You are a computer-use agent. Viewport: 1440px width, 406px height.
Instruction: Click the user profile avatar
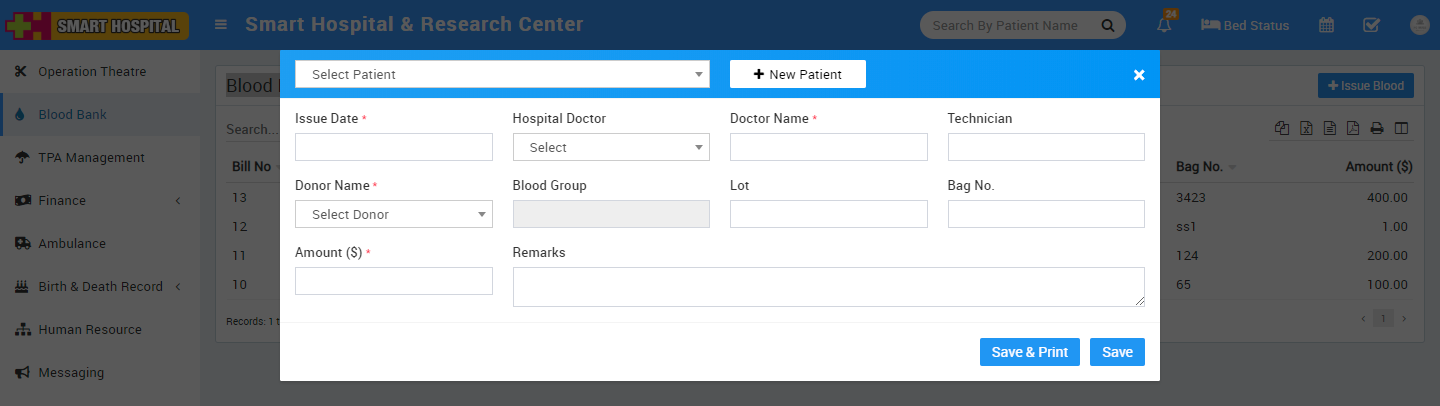1419,26
